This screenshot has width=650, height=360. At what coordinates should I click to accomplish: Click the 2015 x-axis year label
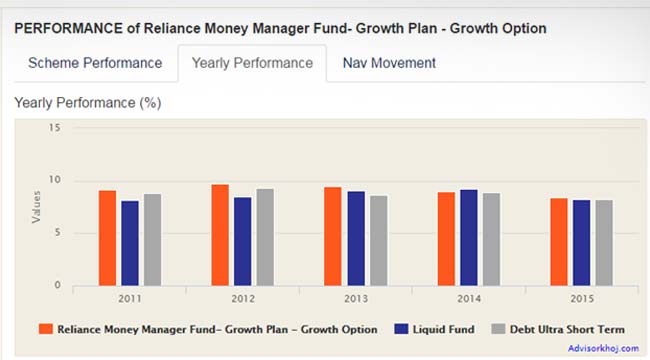point(582,299)
